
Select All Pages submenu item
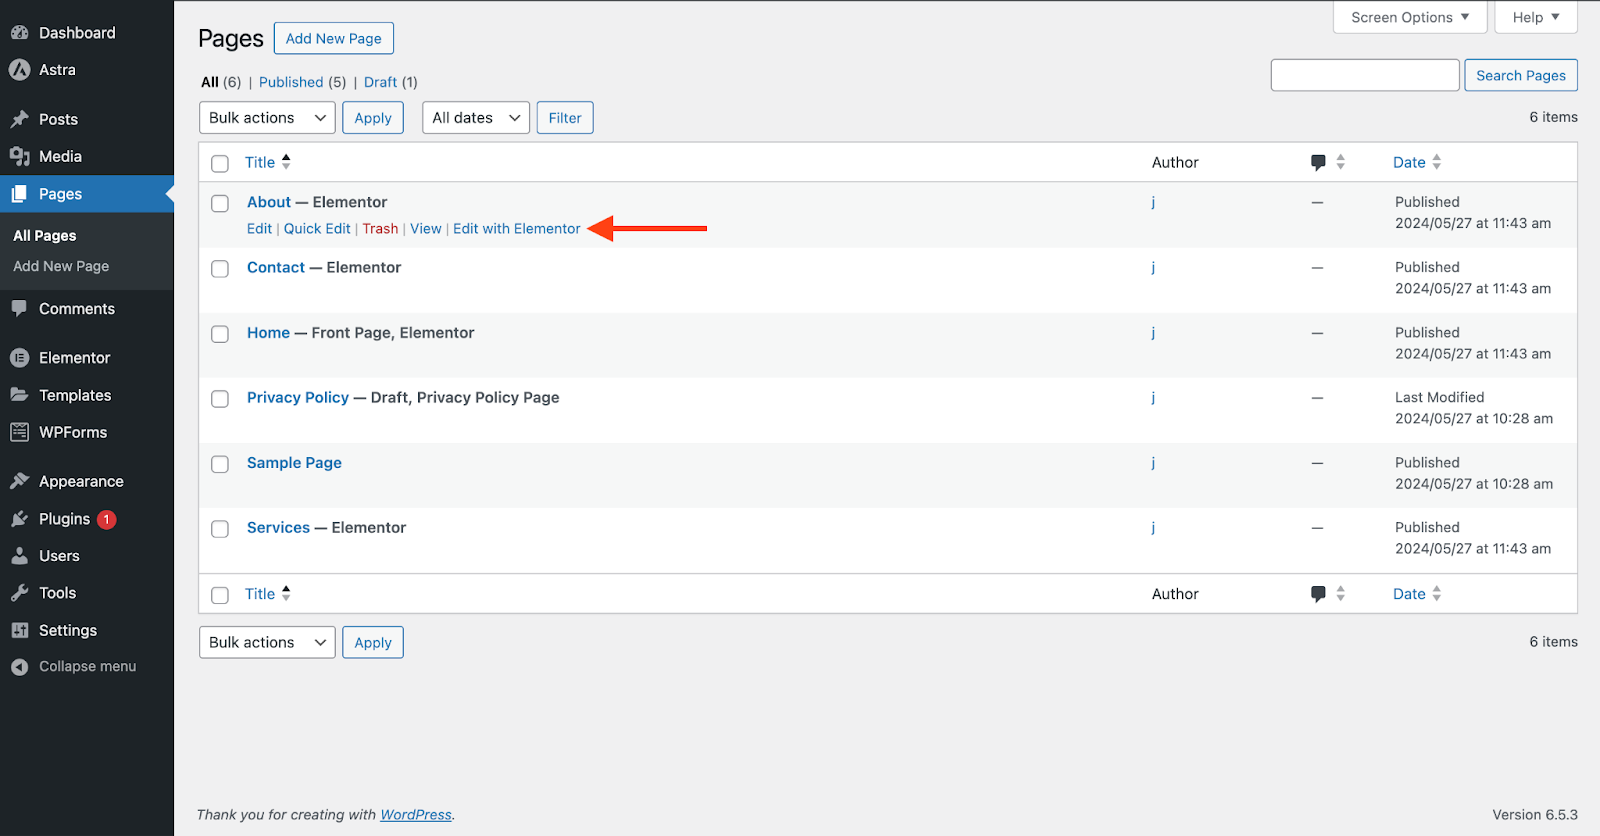(45, 236)
